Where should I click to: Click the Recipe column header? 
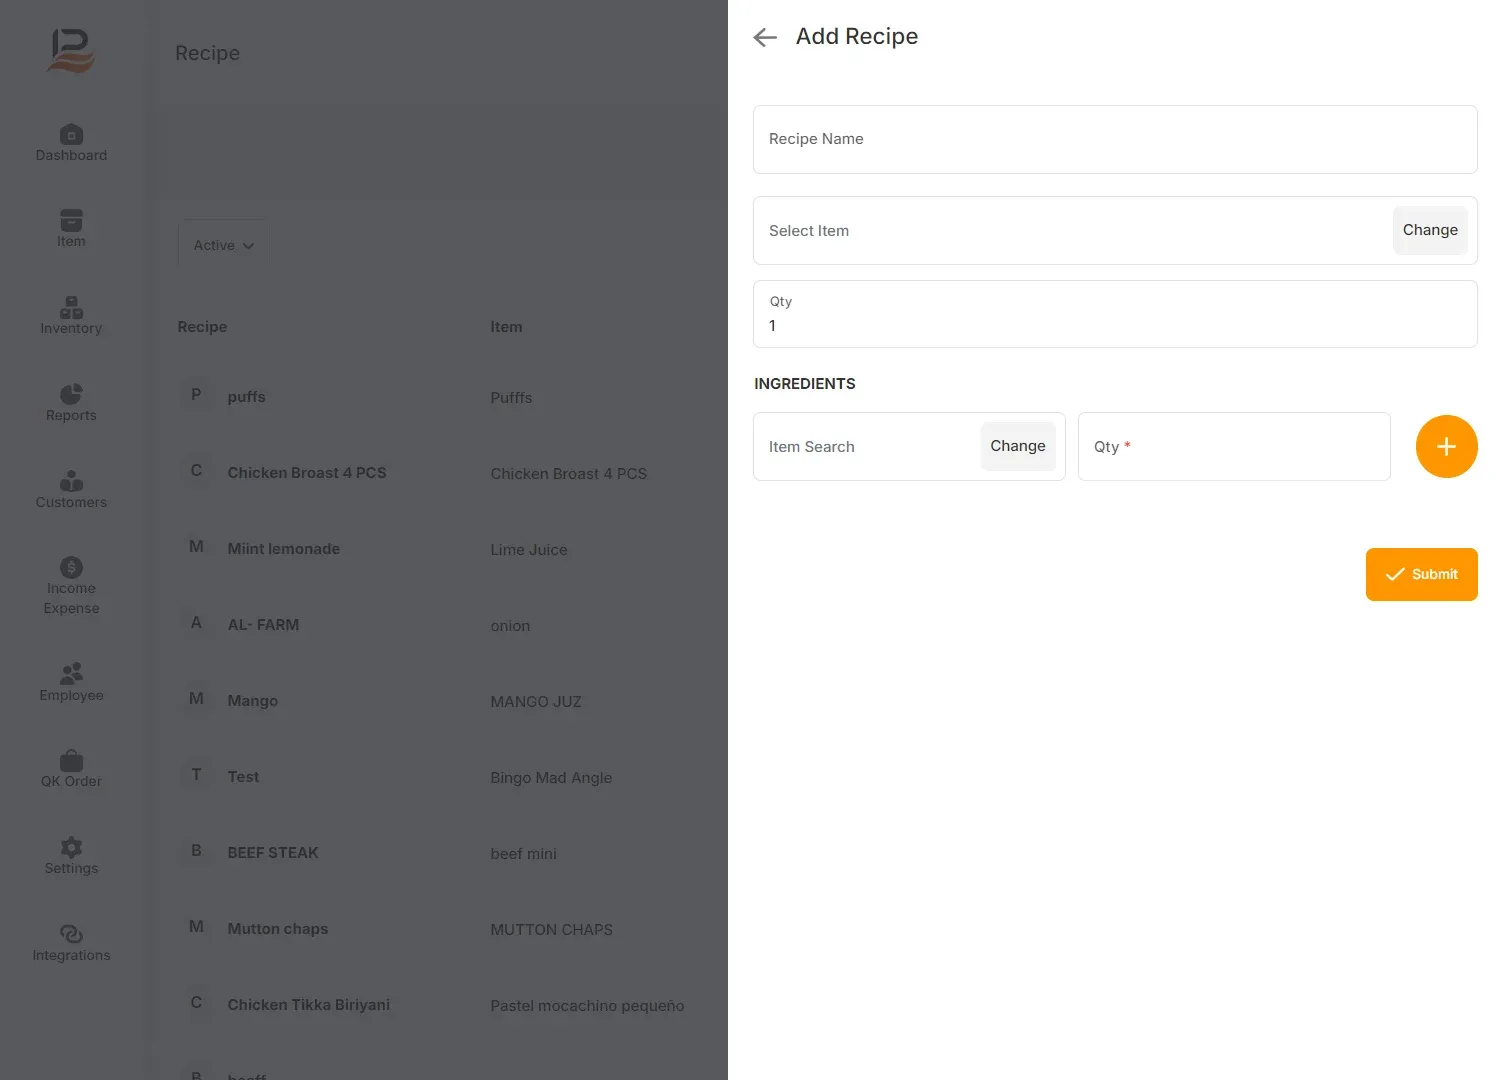pos(202,327)
